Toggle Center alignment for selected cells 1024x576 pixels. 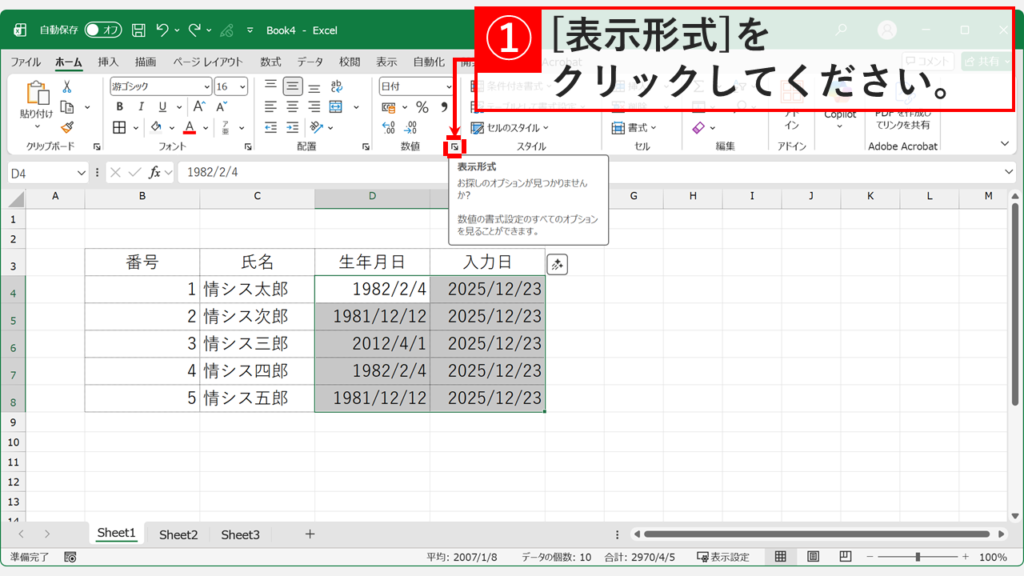point(293,107)
